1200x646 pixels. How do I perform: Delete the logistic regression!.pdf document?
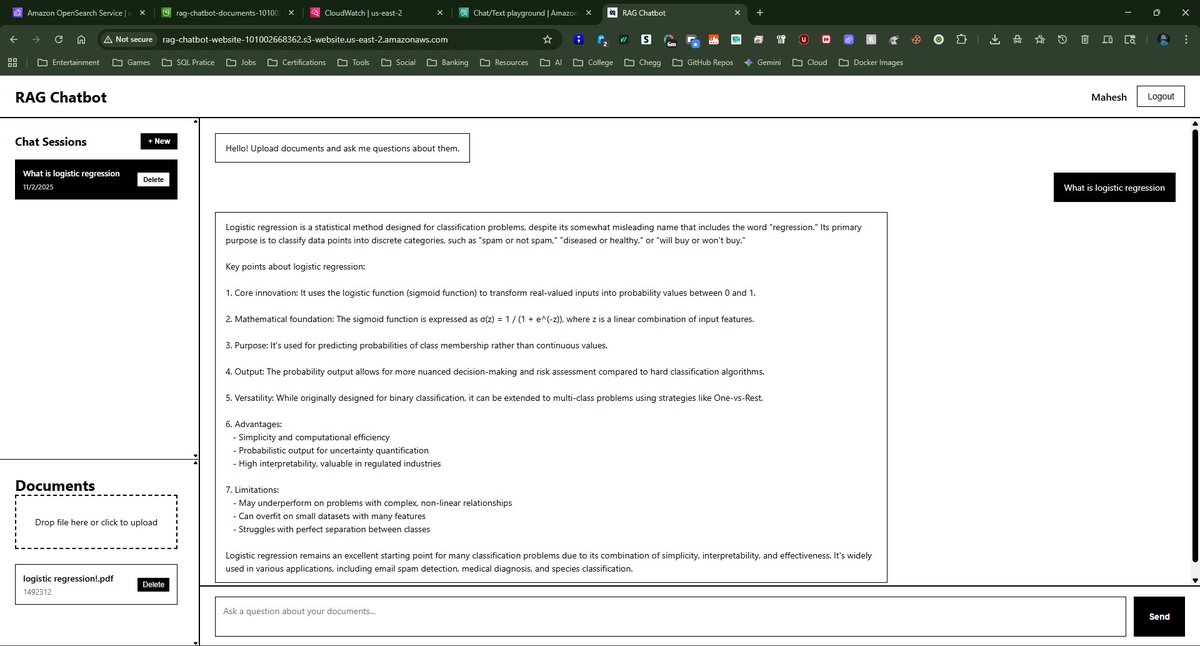(153, 584)
